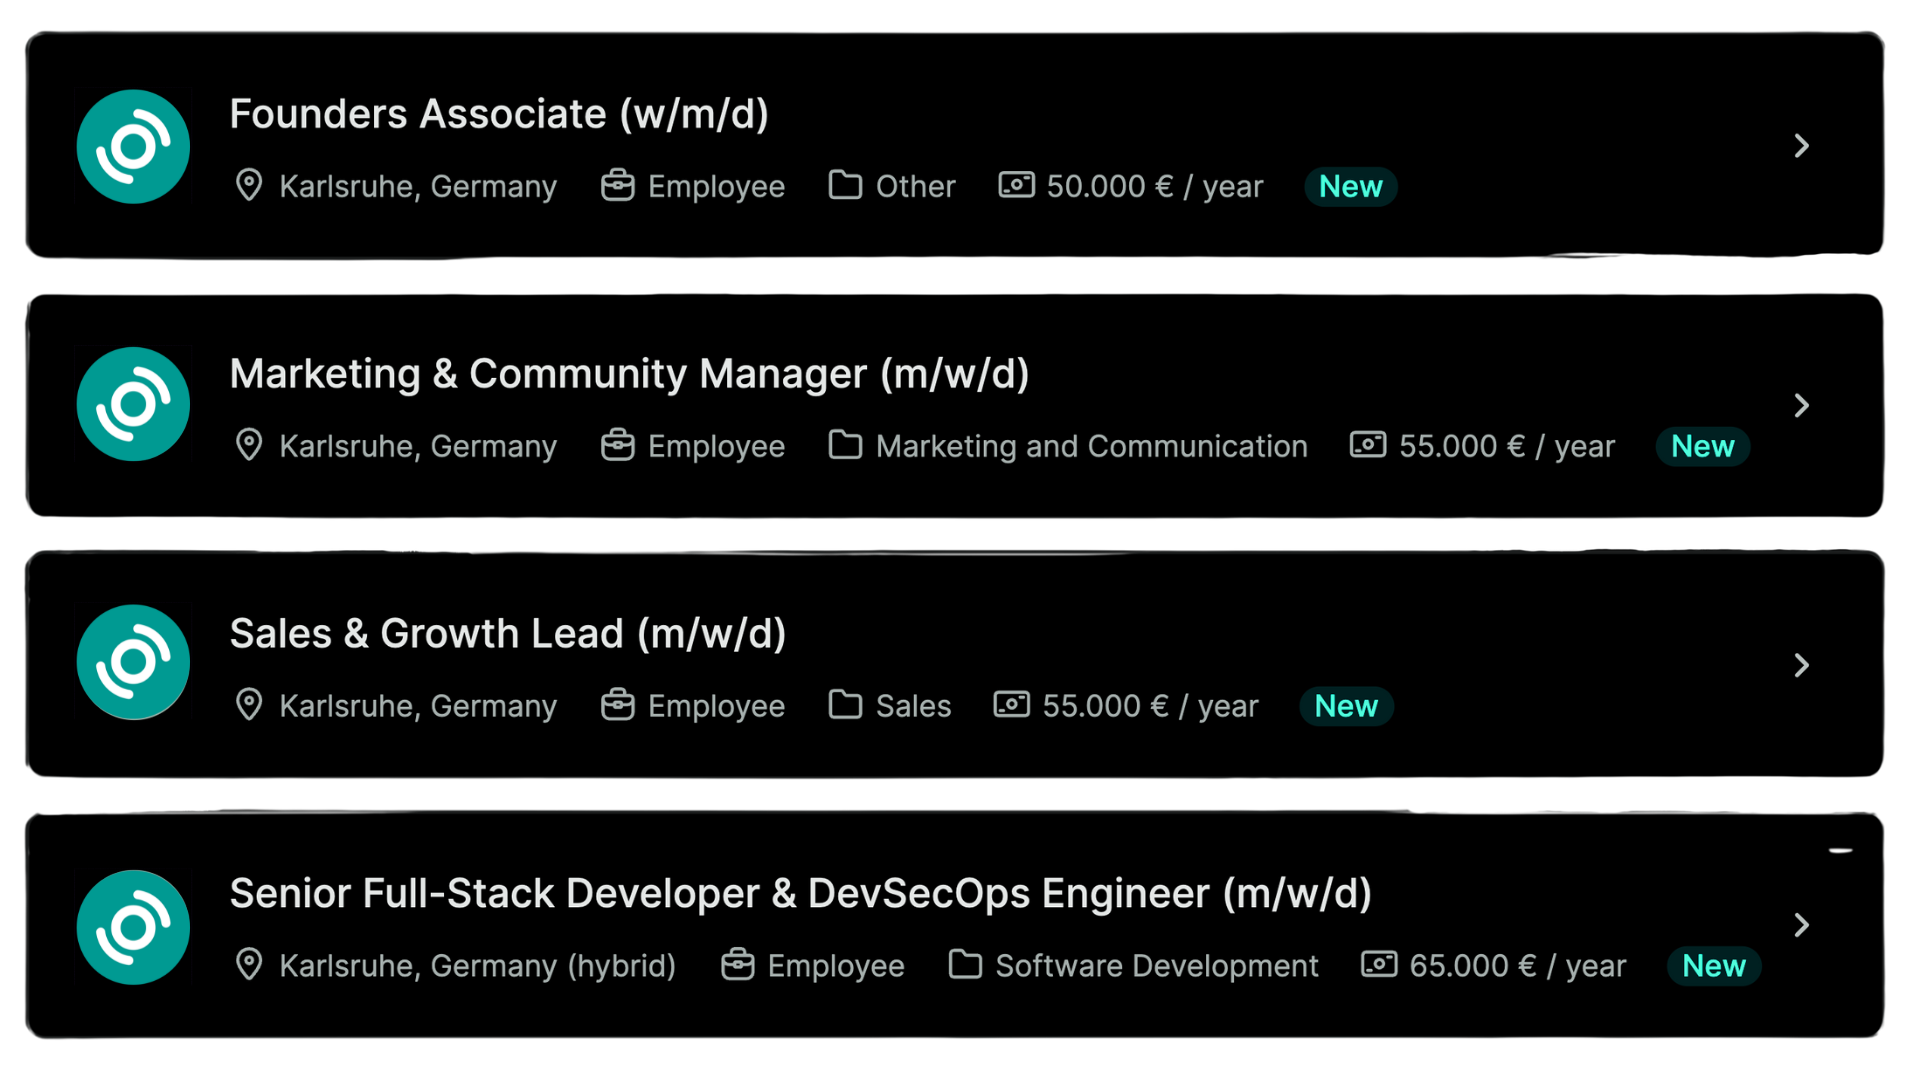1920x1080 pixels.
Task: Expand Sales & Growth Lead via right chevron
Action: 1801,665
